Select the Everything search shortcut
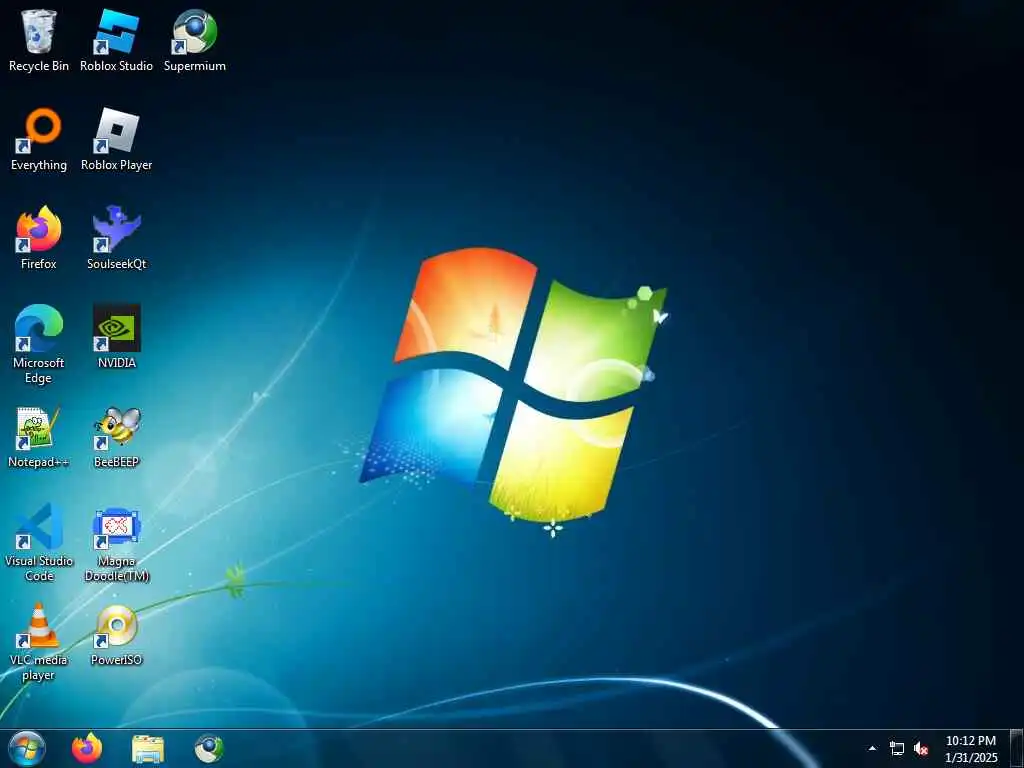Screen dimensions: 1024x768 point(39,140)
